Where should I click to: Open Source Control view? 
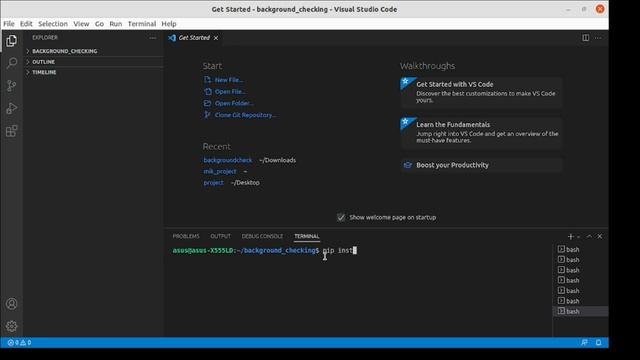[x=11, y=85]
